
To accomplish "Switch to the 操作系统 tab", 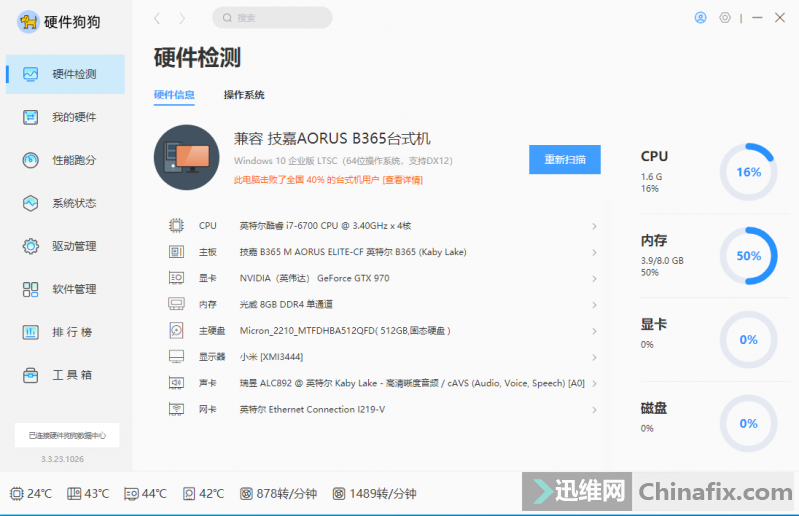I will (244, 95).
